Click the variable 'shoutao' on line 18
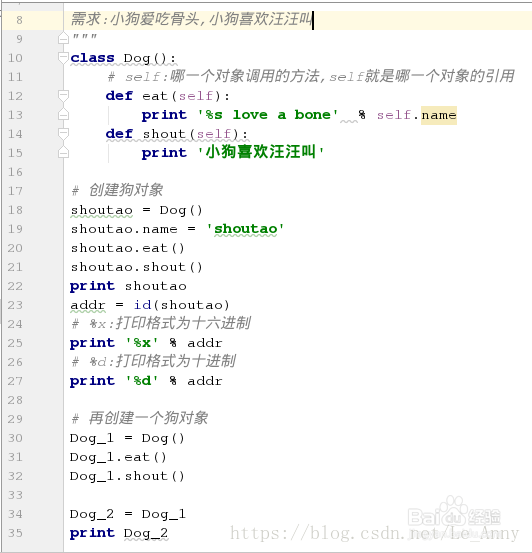The width and height of the screenshot is (532, 553). 102,210
